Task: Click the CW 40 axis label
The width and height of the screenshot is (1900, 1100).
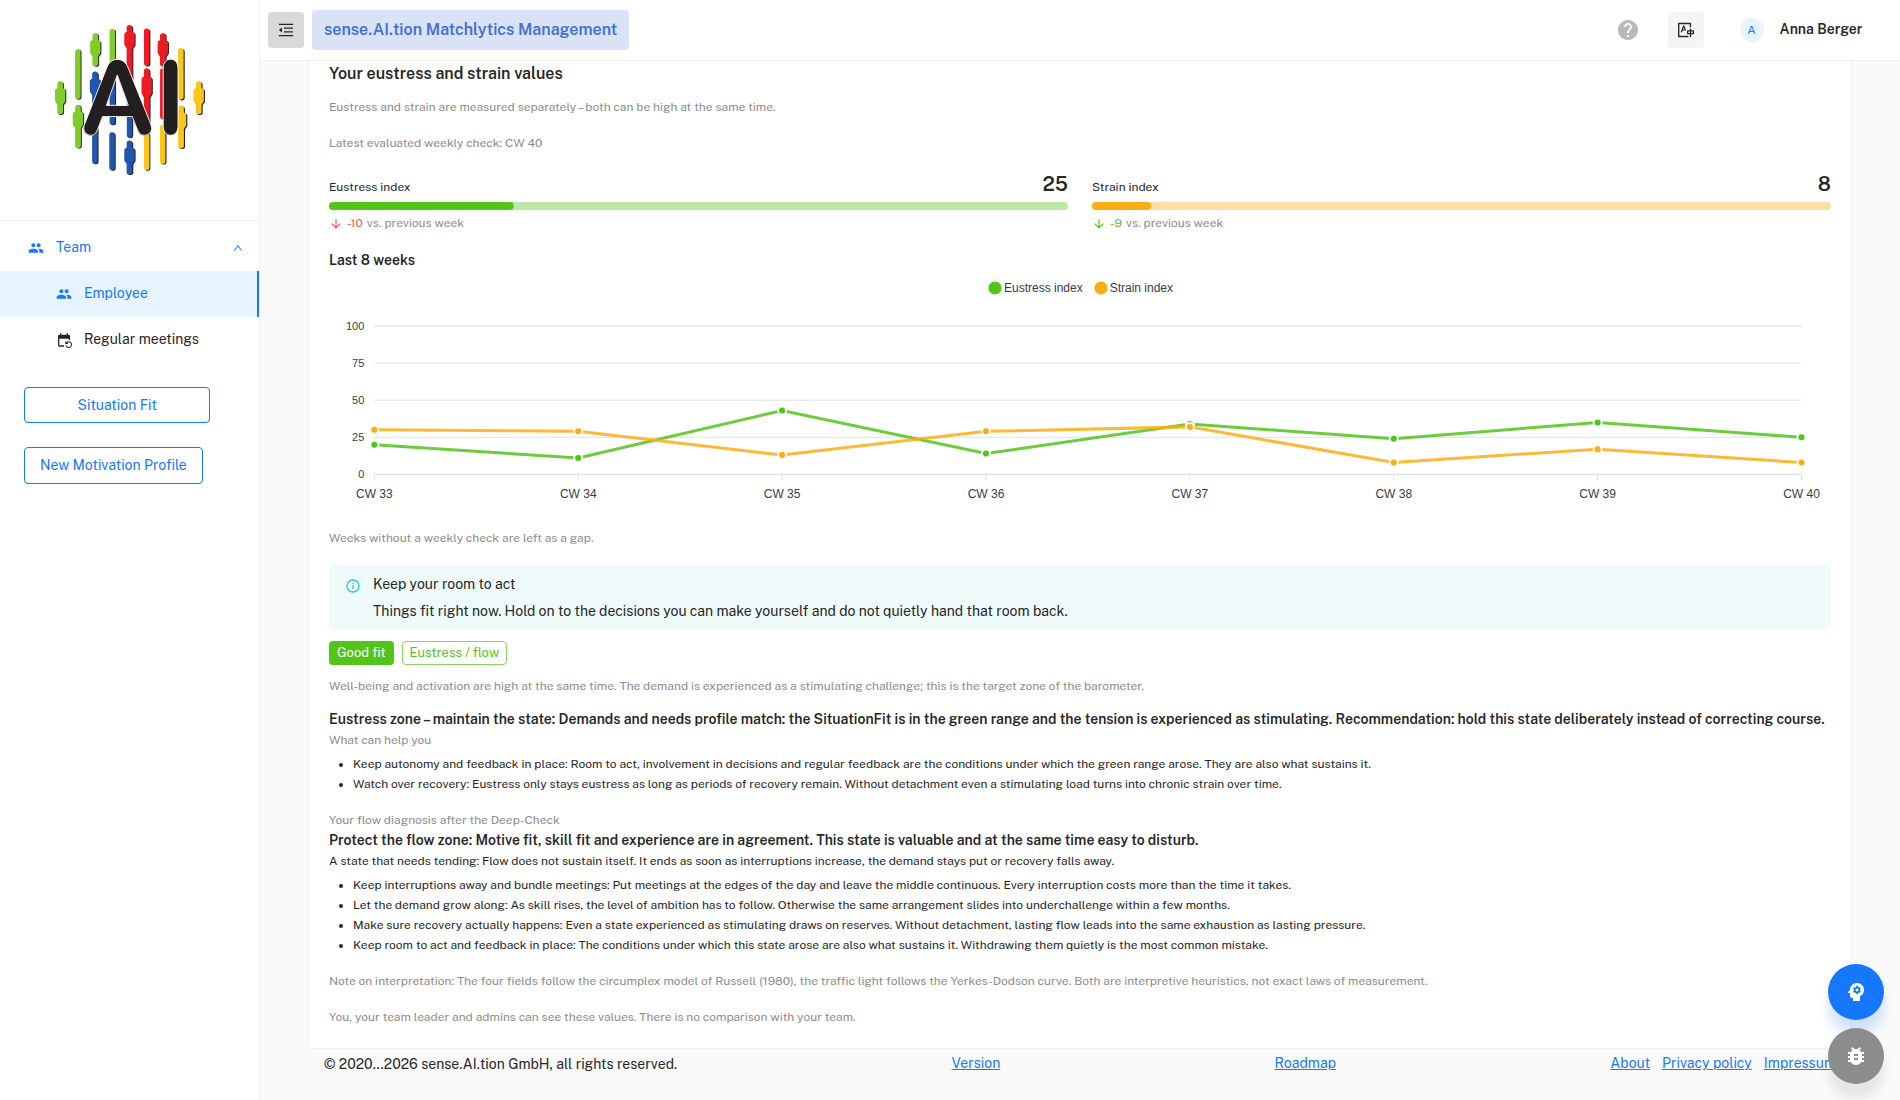Action: pos(1801,494)
